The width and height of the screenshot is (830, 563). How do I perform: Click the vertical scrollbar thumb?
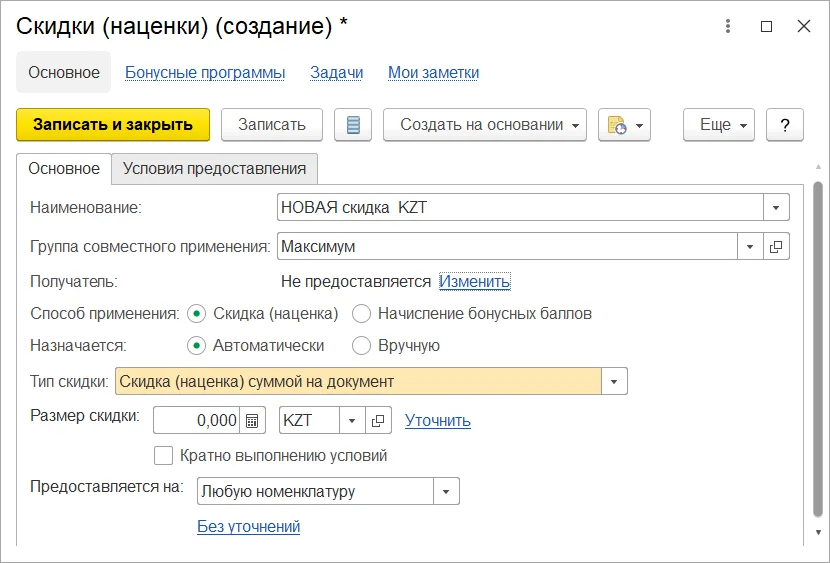click(x=818, y=349)
